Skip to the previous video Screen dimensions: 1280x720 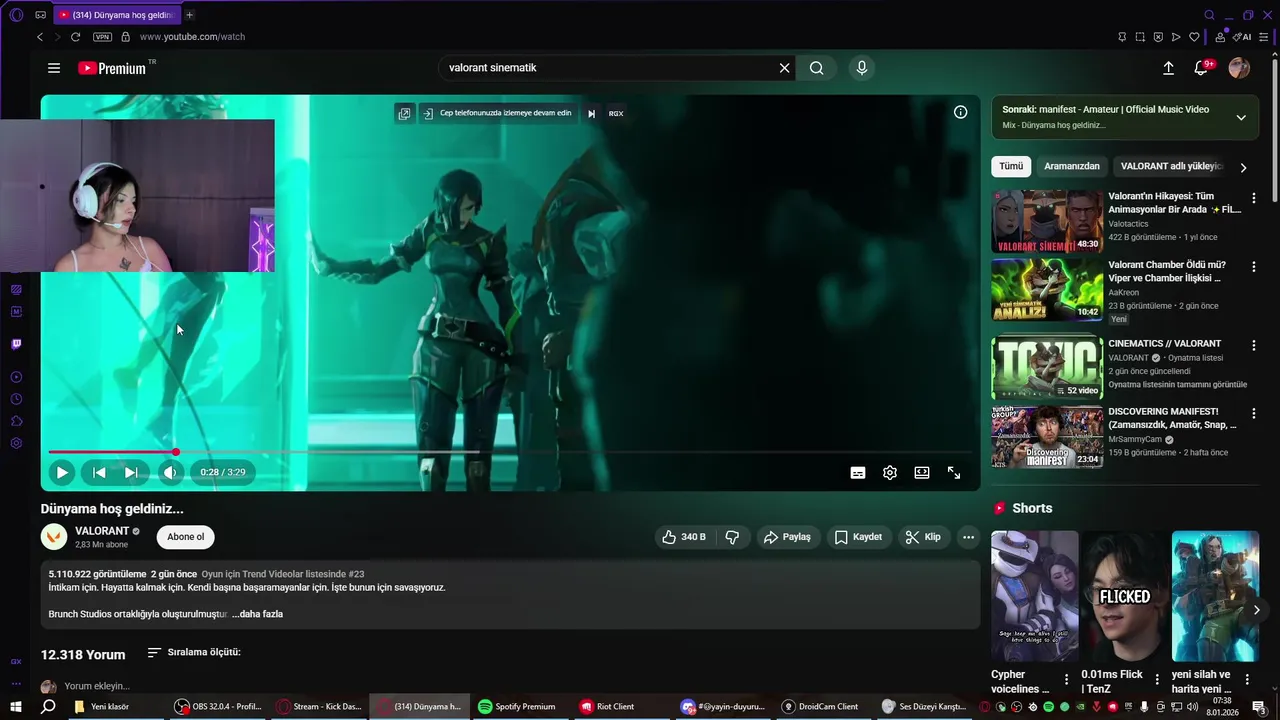[x=99, y=472]
